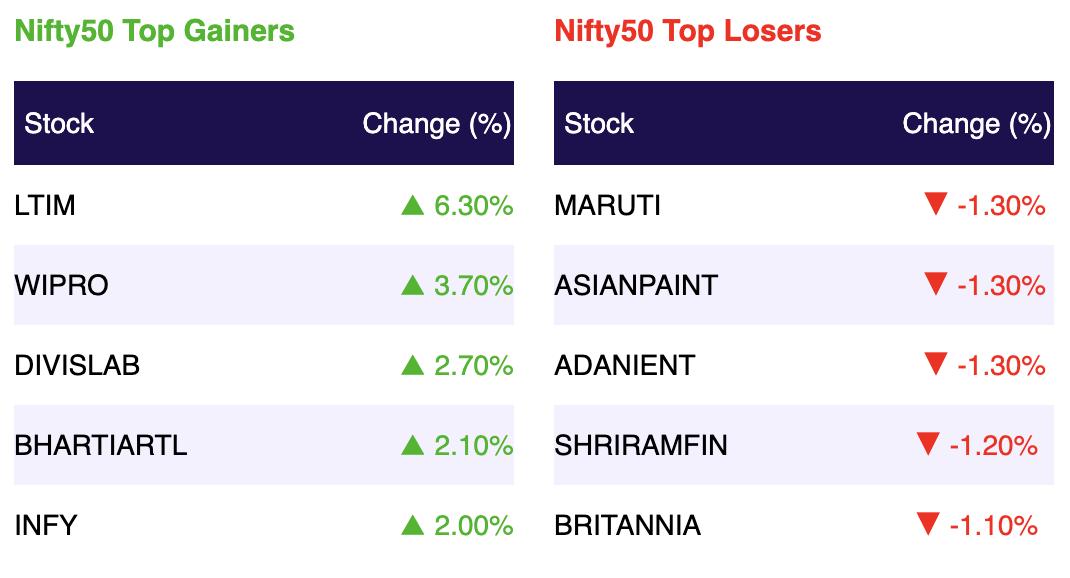Select Change (%) header in losers table
1070x578 pixels.
click(x=977, y=124)
